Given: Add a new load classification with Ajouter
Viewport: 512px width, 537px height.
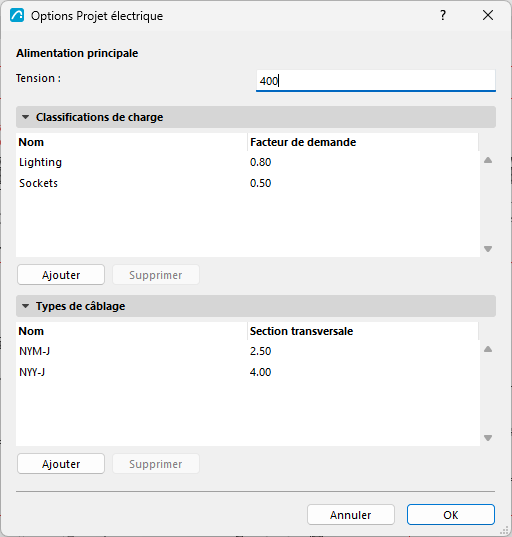Looking at the screenshot, I should [61, 275].
